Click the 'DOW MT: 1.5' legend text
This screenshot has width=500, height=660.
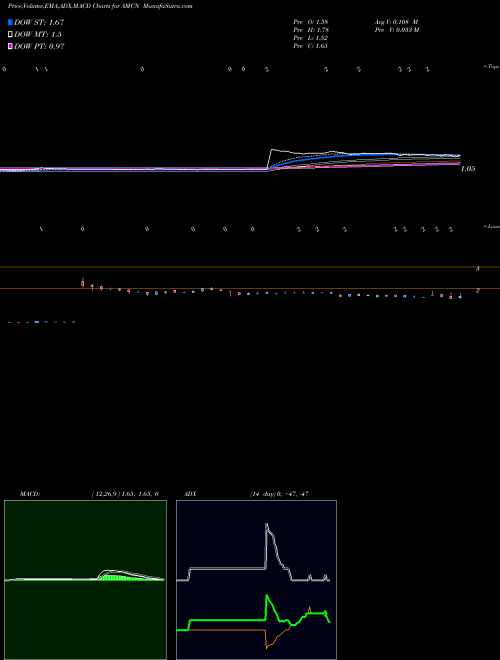[37, 35]
